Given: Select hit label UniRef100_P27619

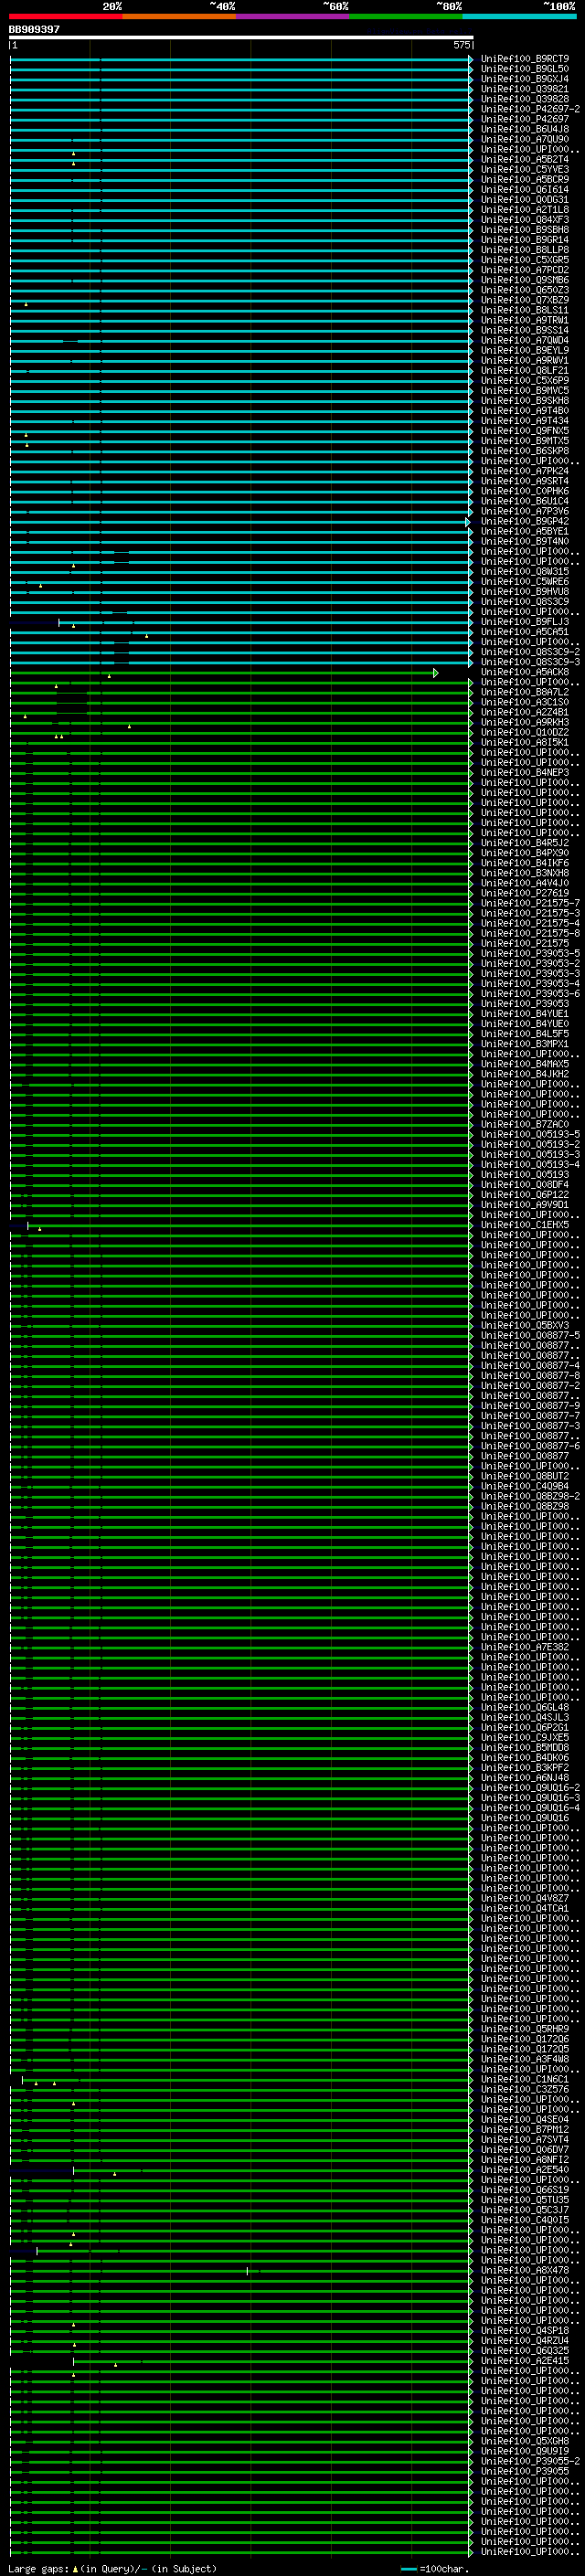Looking at the screenshot, I should 524,893.
